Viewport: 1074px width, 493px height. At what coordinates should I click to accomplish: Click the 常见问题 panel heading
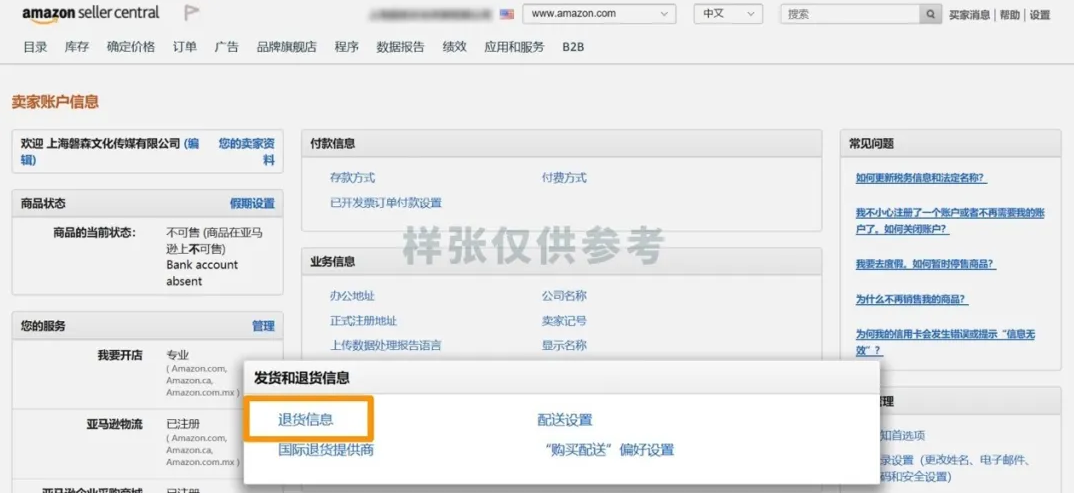click(x=871, y=143)
